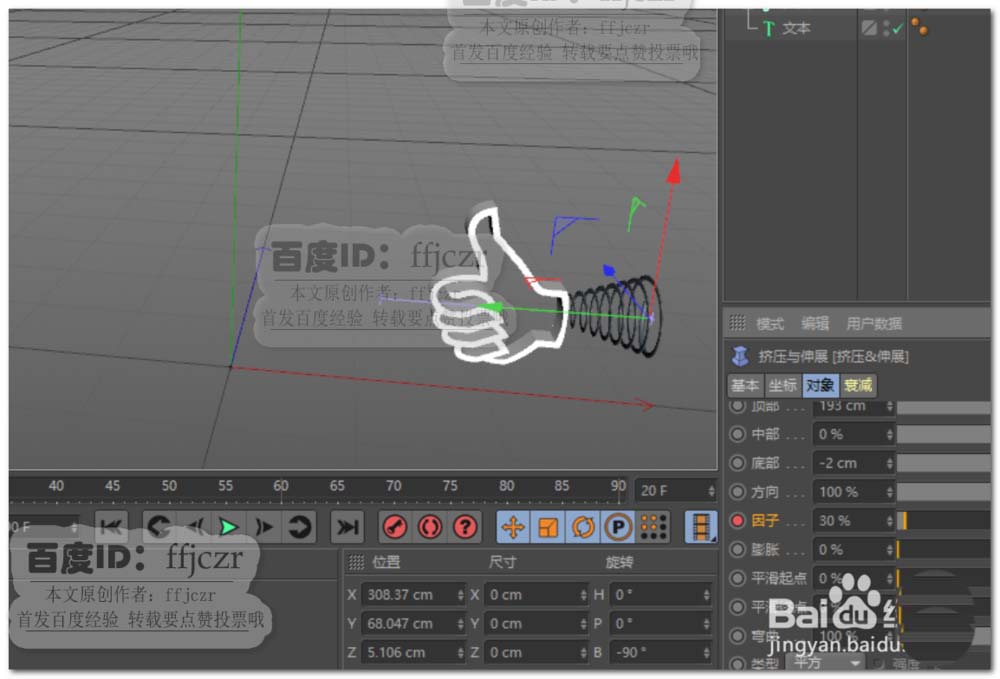The width and height of the screenshot is (1000, 679).
Task: Click the attribute manager grip icon
Action: point(737,323)
